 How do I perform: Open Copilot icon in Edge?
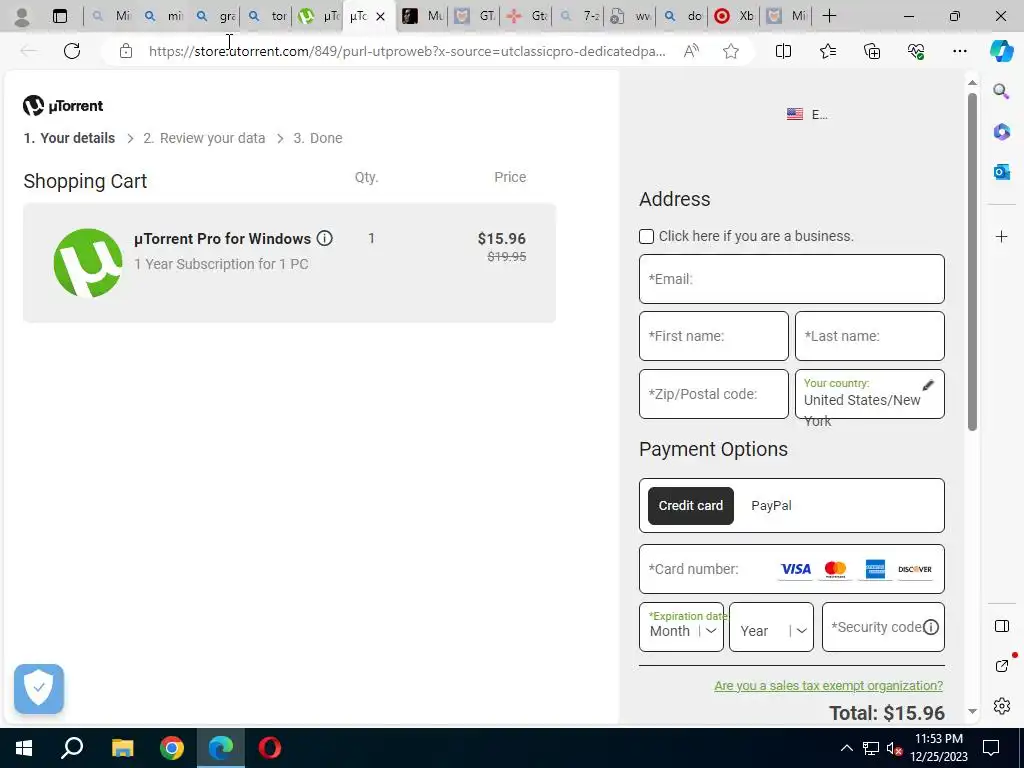coord(1001,51)
